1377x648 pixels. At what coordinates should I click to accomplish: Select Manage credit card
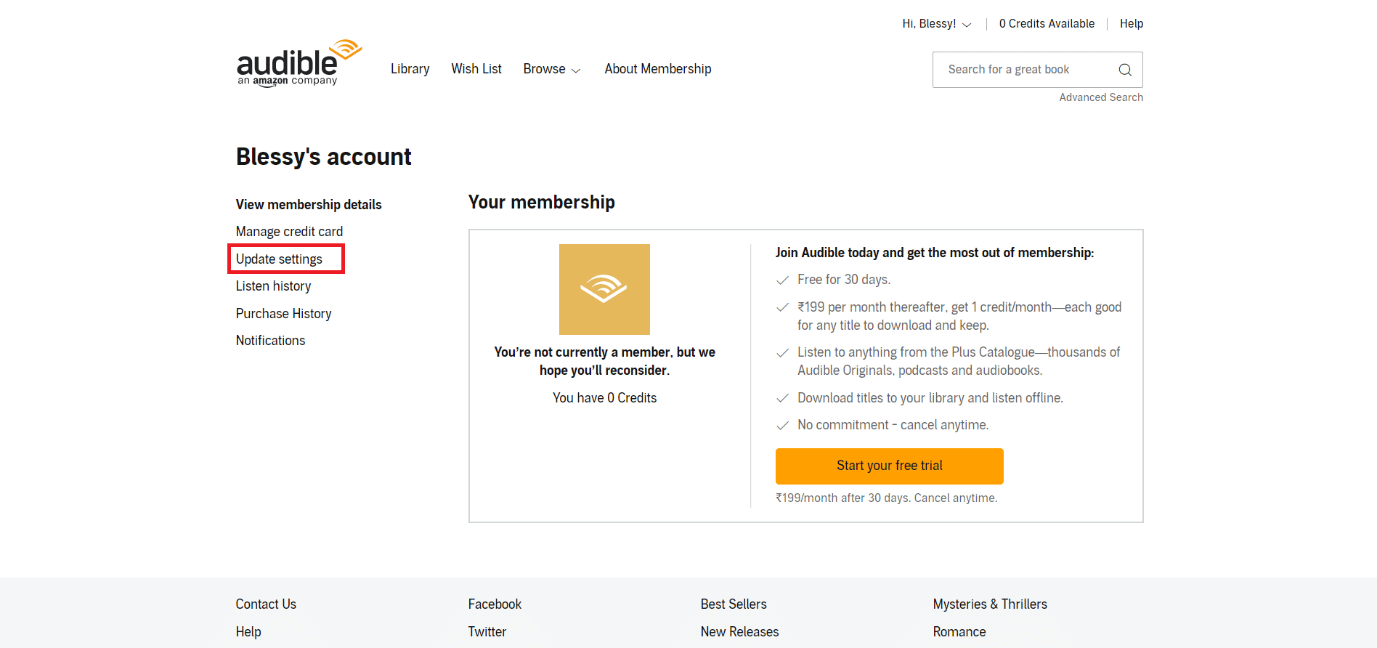pos(289,231)
